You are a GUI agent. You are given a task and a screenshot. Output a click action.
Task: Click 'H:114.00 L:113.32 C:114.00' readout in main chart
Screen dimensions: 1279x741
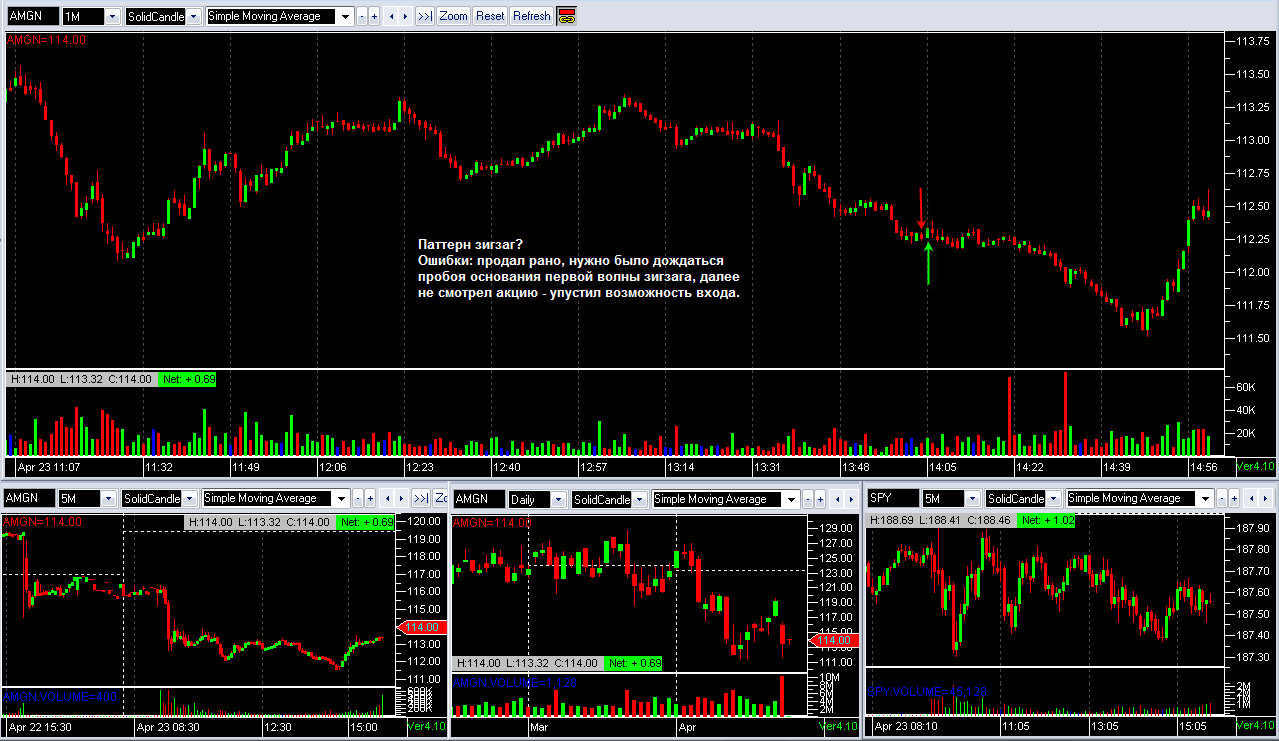click(81, 379)
